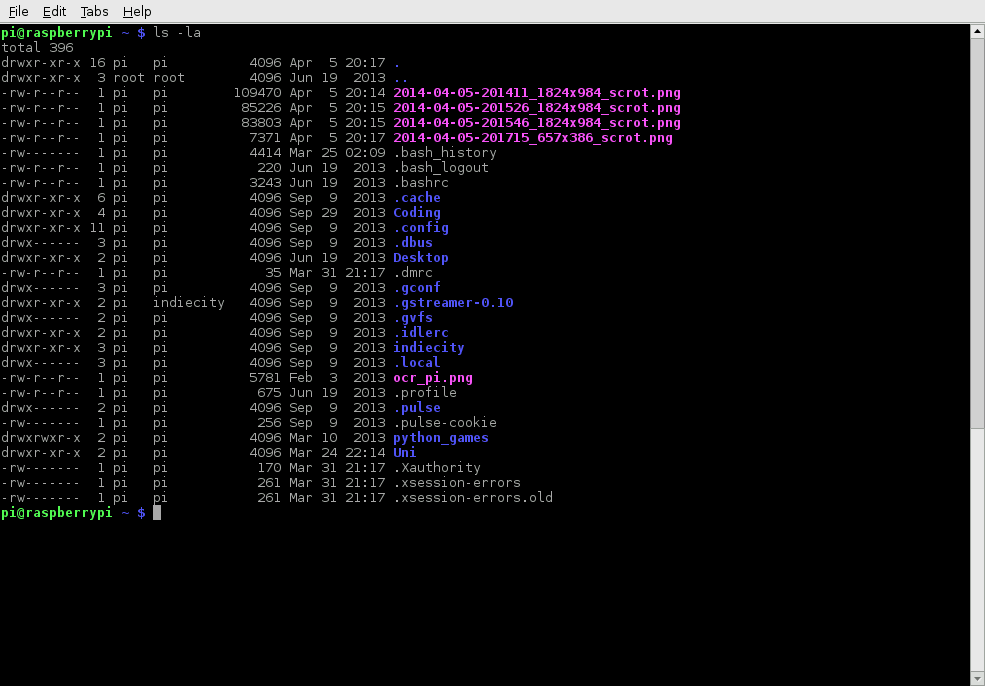Screen dimensions: 985x686
Task: Open the Tabs menu
Action: (x=94, y=11)
